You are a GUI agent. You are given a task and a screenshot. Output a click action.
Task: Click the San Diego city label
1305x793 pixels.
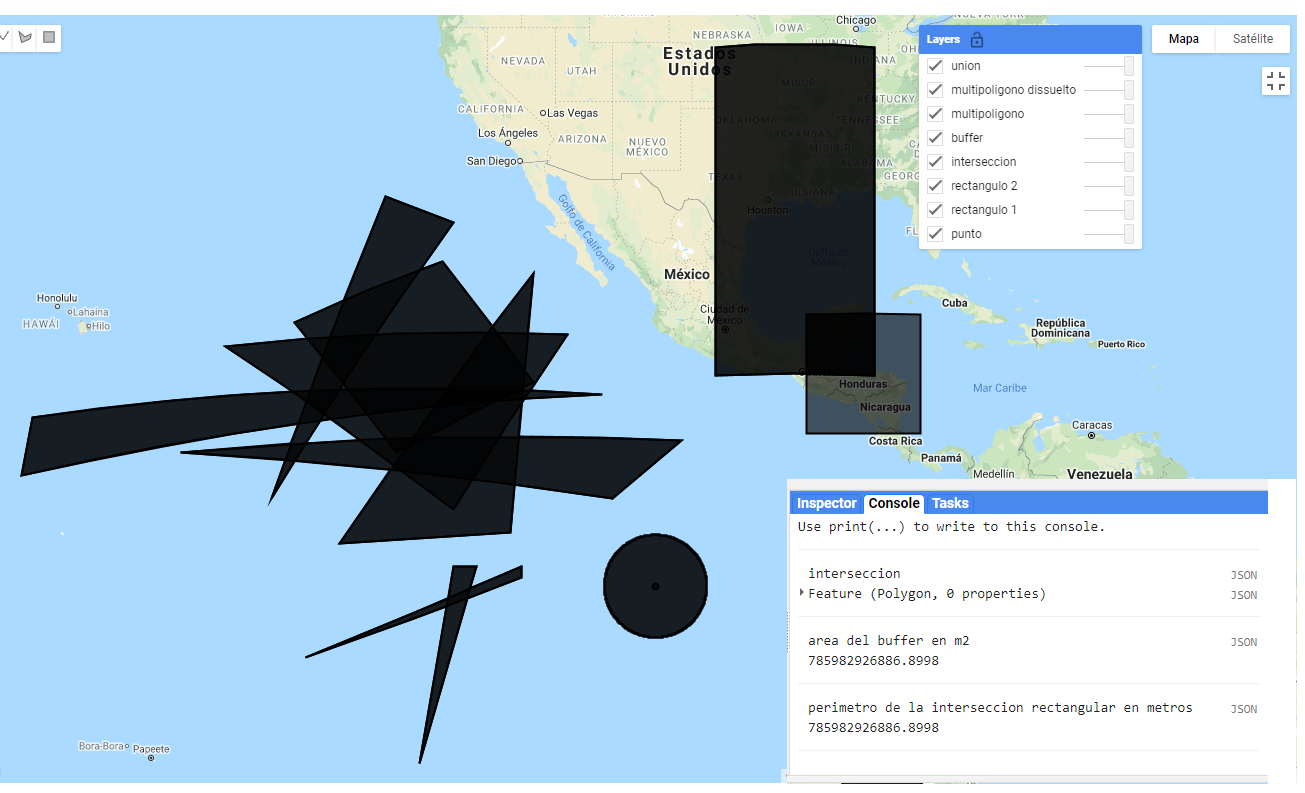[493, 161]
